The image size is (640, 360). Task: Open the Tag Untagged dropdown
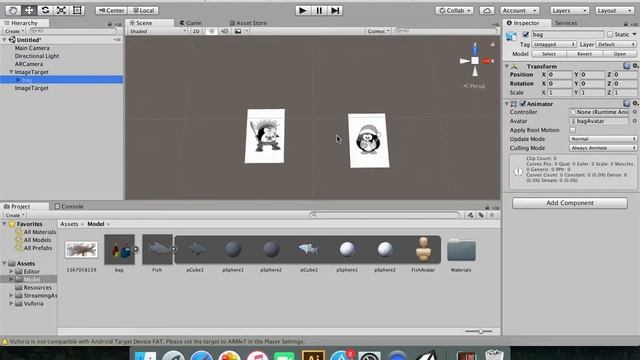(553, 44)
